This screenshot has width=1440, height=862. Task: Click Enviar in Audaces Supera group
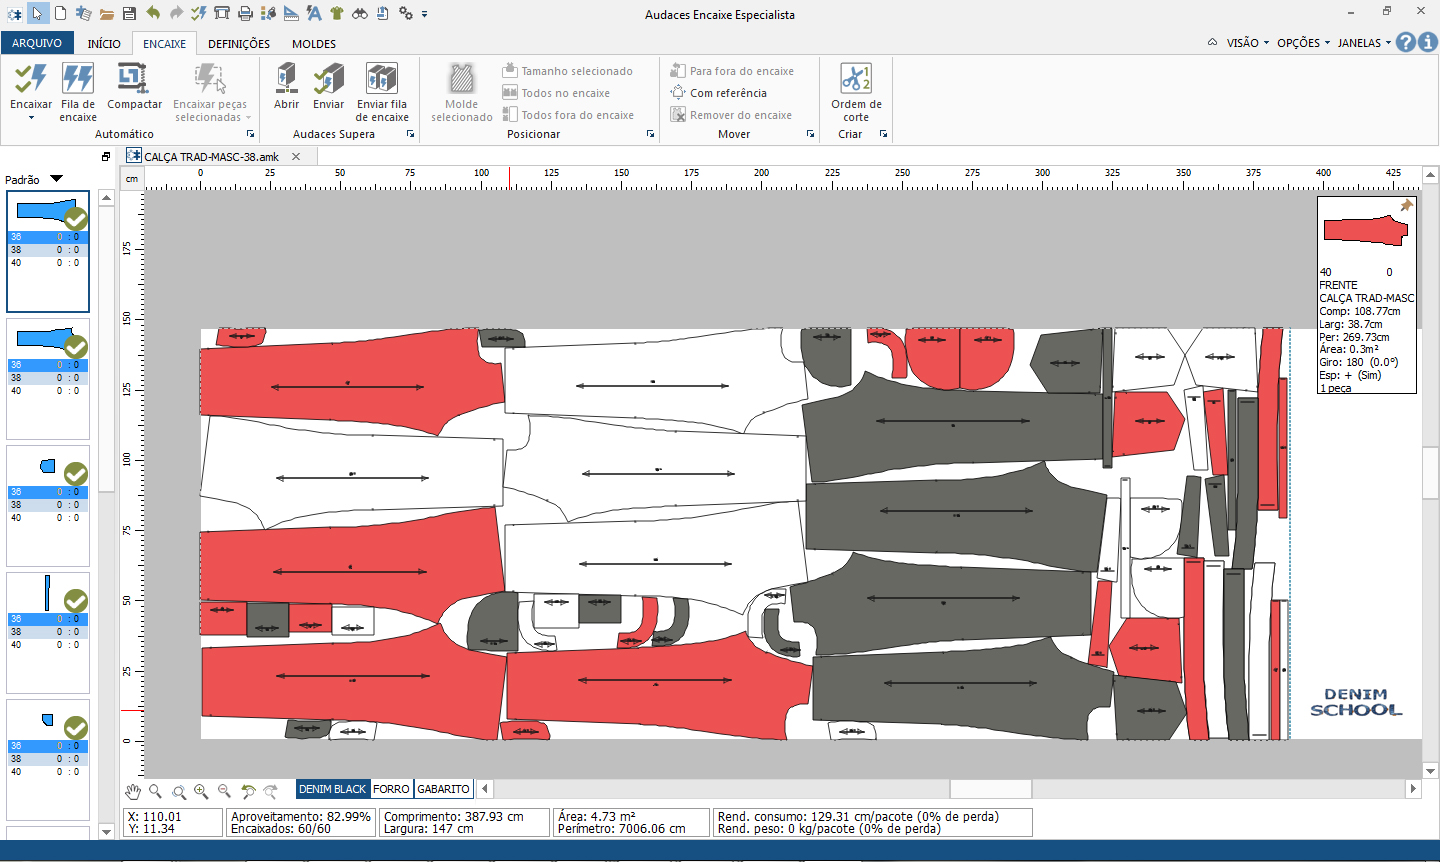(x=328, y=86)
